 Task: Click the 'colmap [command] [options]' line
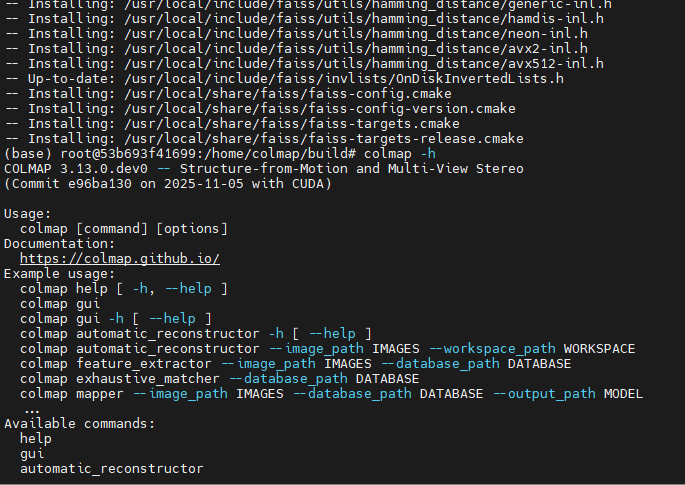pos(124,229)
